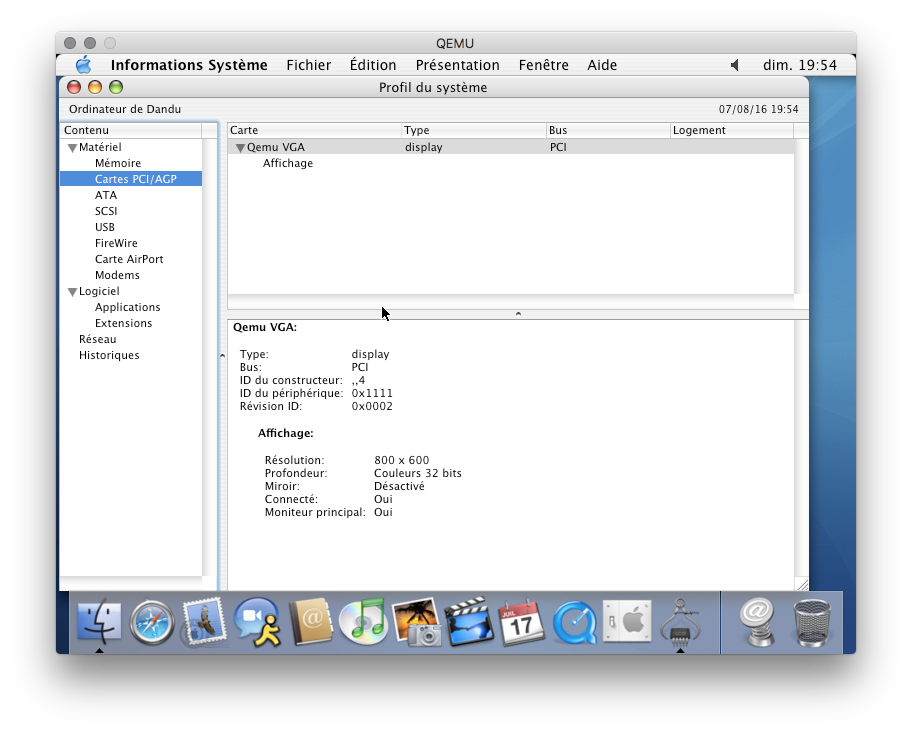
Task: Select Modems in the sidebar
Action: [x=117, y=275]
